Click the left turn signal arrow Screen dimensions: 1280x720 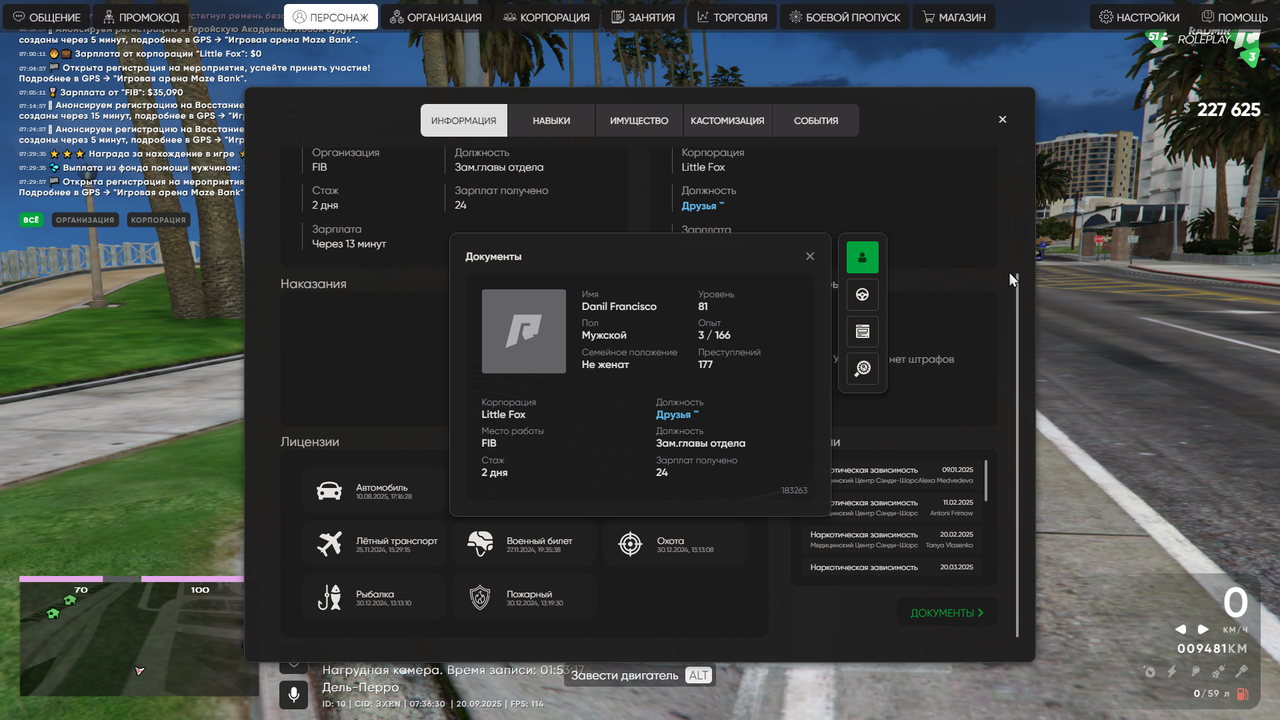[x=1180, y=629]
